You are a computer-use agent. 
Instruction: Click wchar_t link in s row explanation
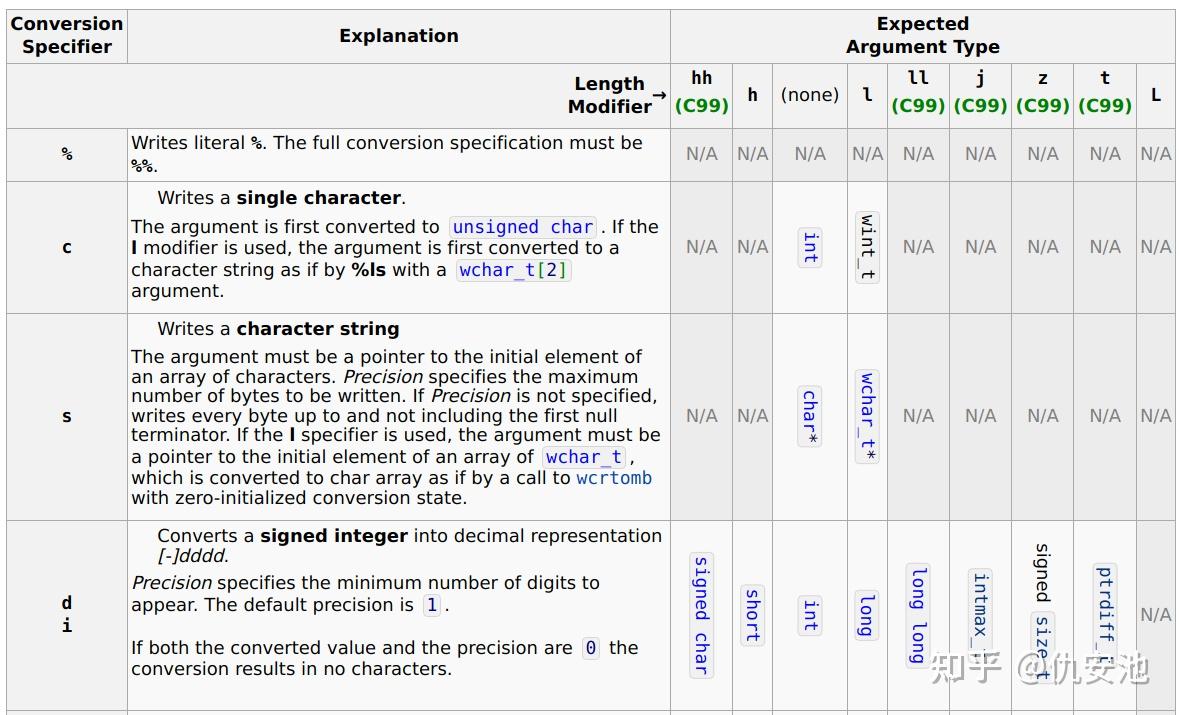[584, 457]
